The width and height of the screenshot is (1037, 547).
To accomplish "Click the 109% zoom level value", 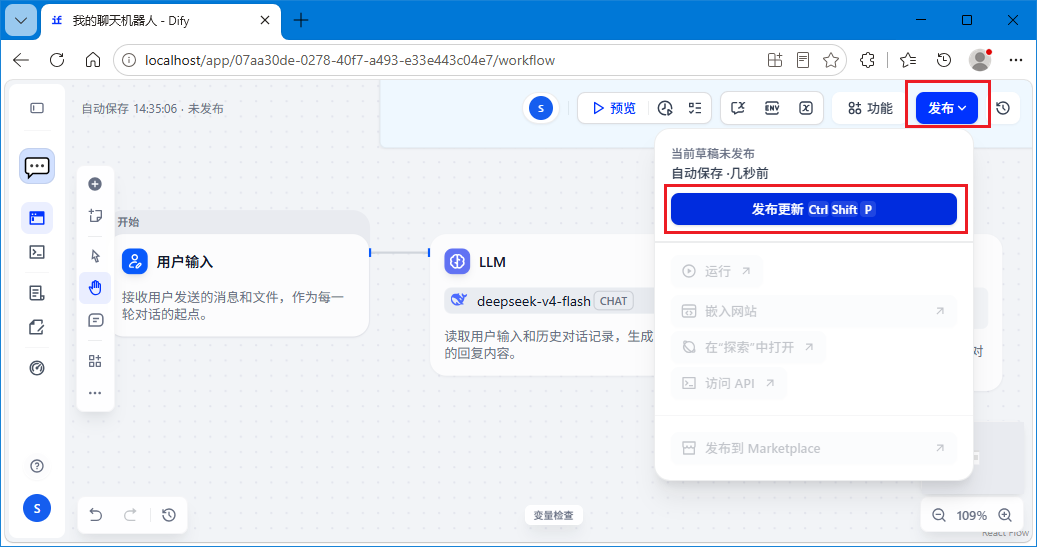I will [x=972, y=515].
